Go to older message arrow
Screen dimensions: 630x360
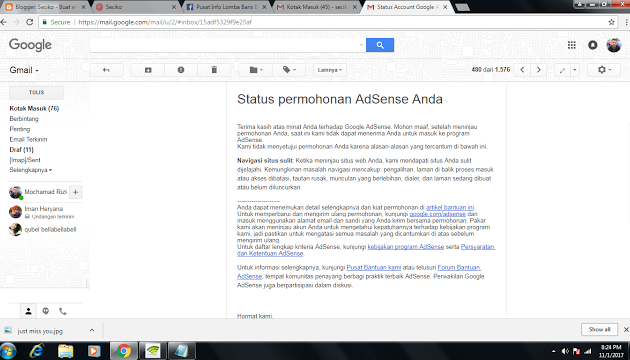click(x=538, y=70)
